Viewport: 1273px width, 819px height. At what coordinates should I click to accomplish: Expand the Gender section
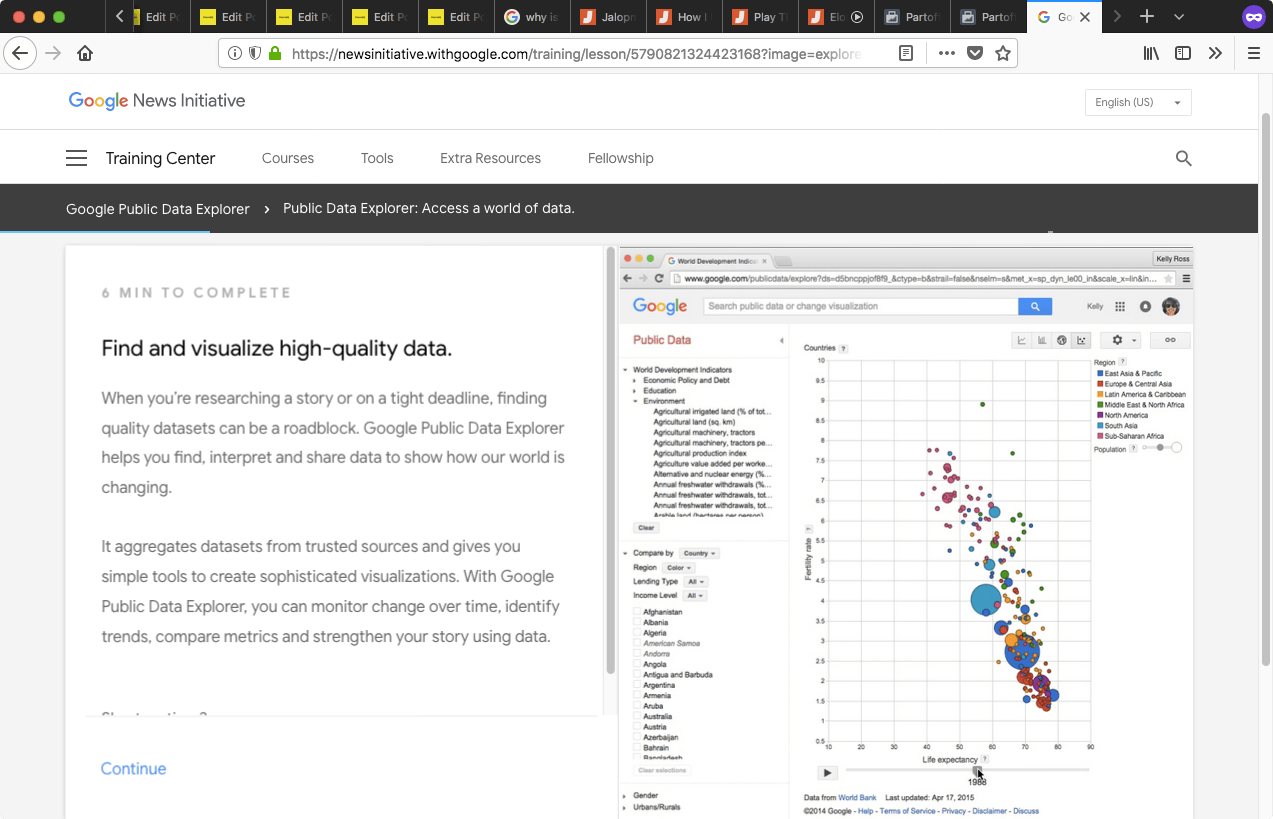pyautogui.click(x=626, y=796)
